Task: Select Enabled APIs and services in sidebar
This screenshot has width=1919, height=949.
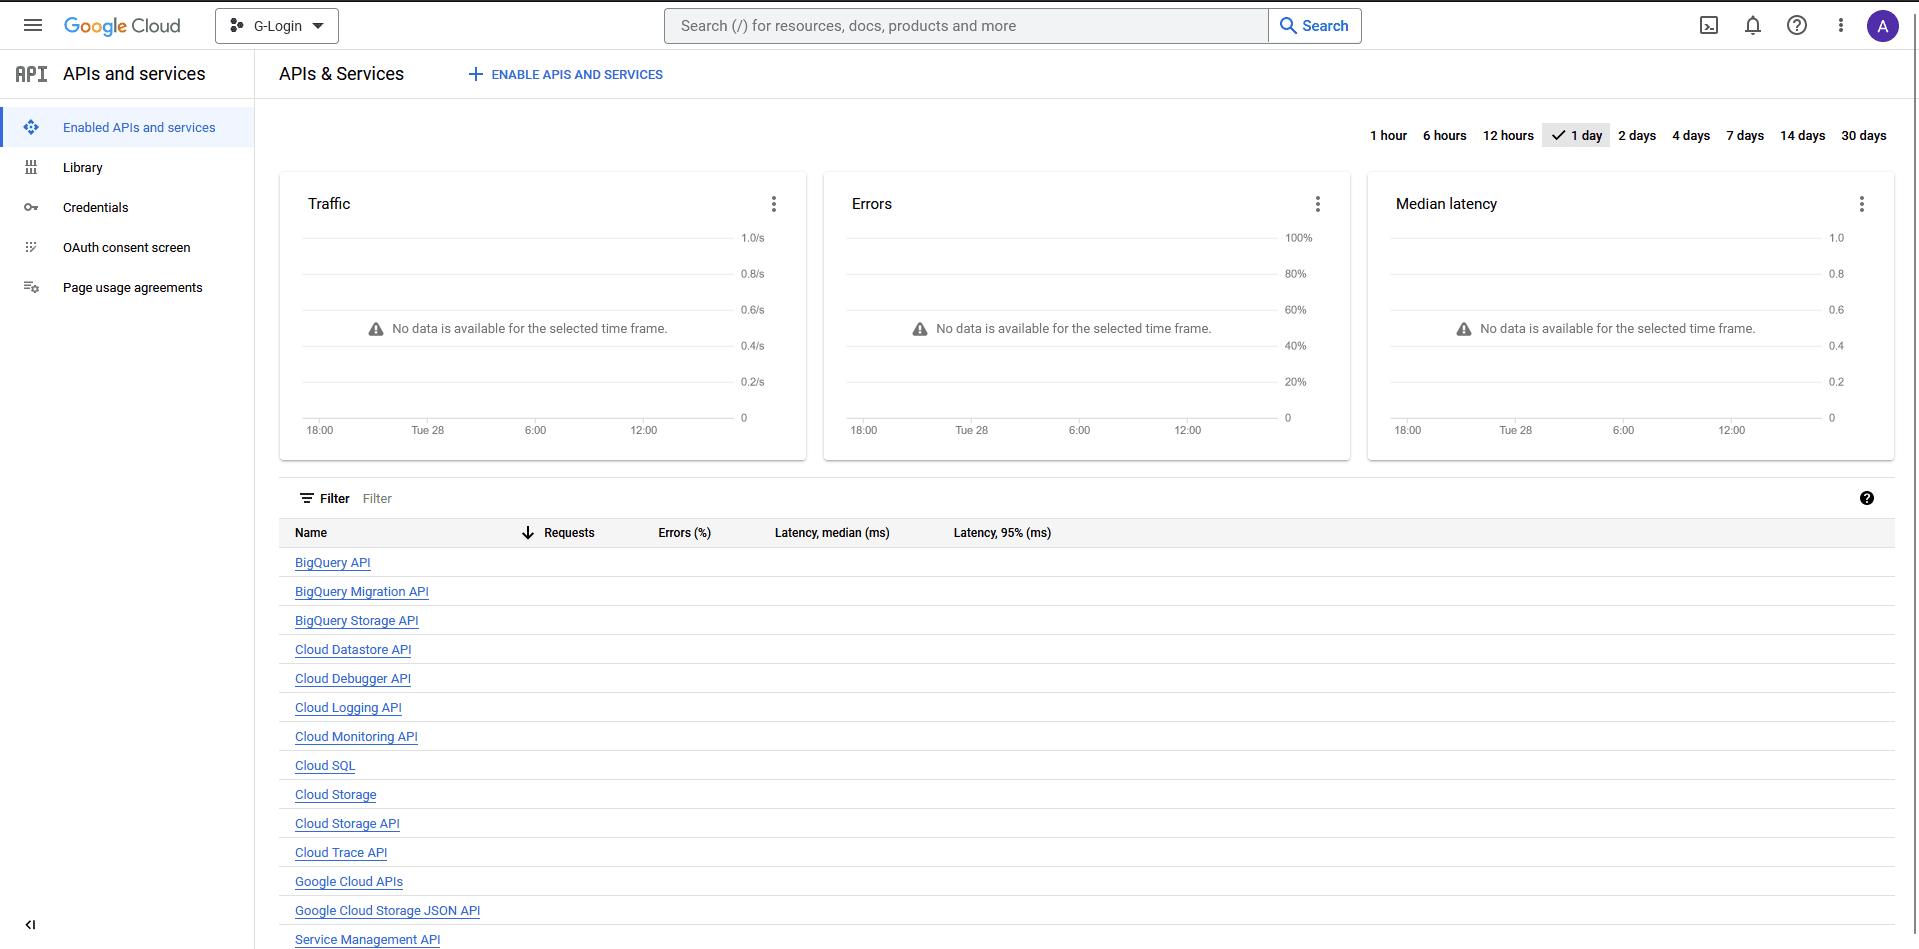Action: (x=139, y=127)
